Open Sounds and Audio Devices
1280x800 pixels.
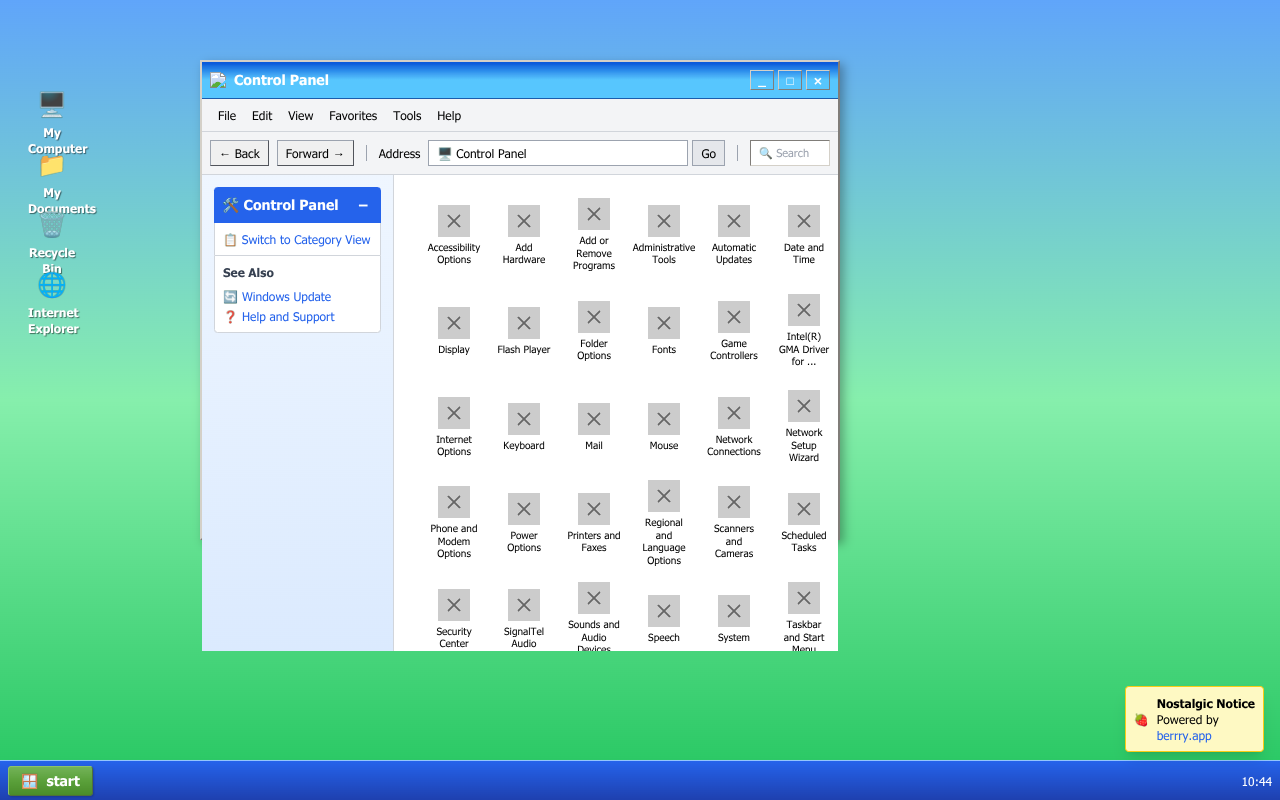pos(593,597)
